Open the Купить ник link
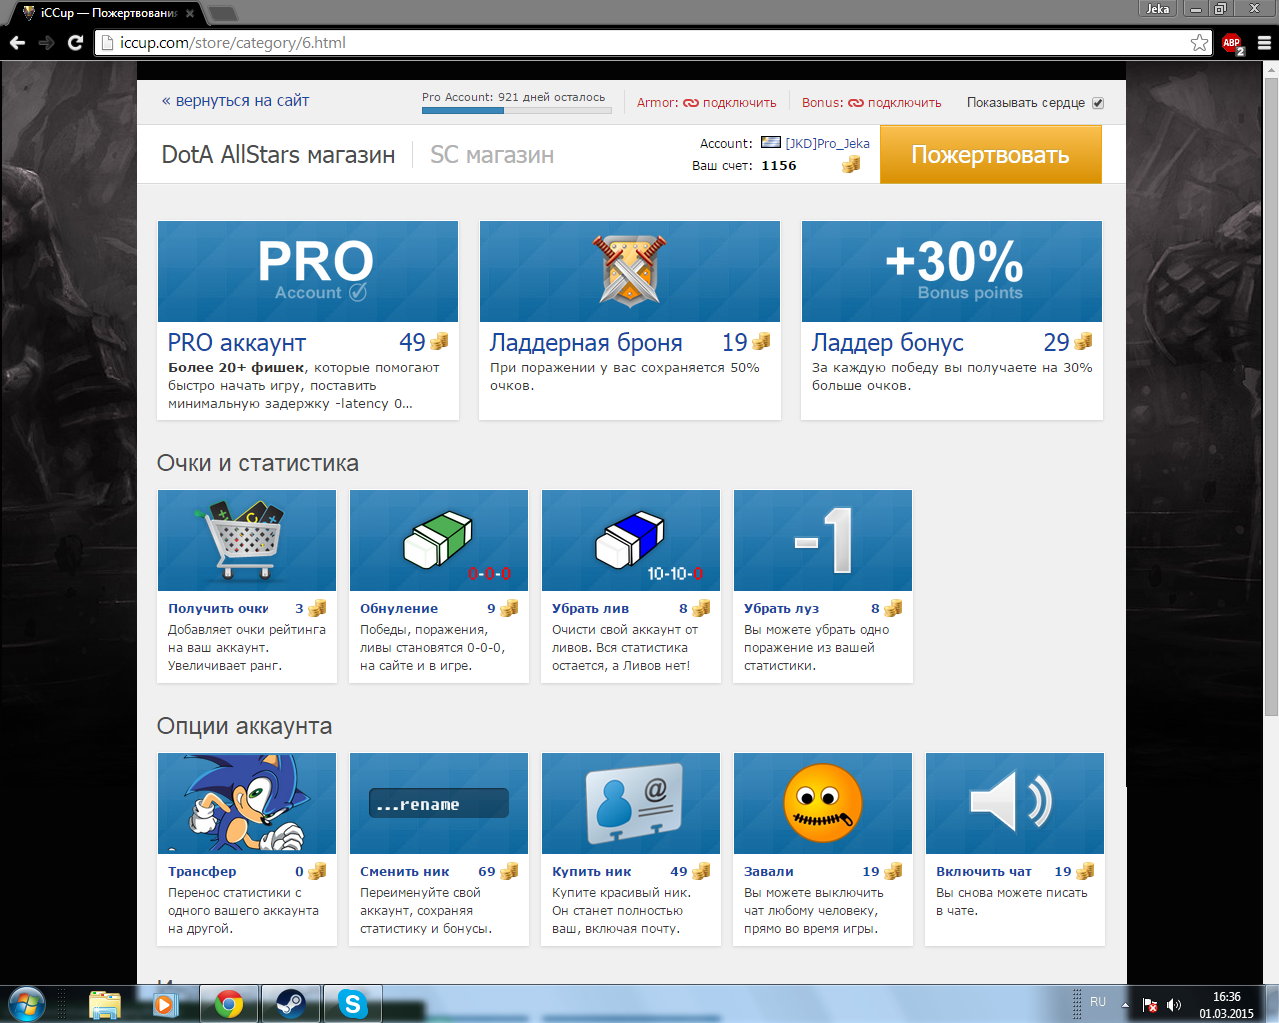The image size is (1279, 1023). 592,871
